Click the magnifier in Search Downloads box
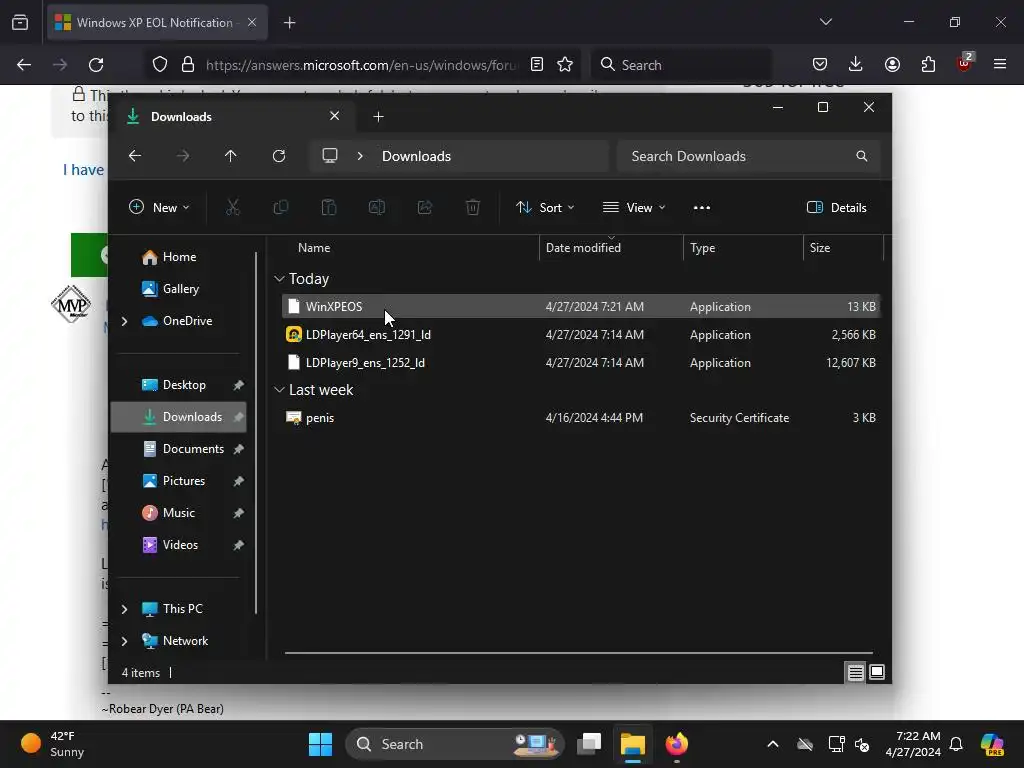 point(861,156)
